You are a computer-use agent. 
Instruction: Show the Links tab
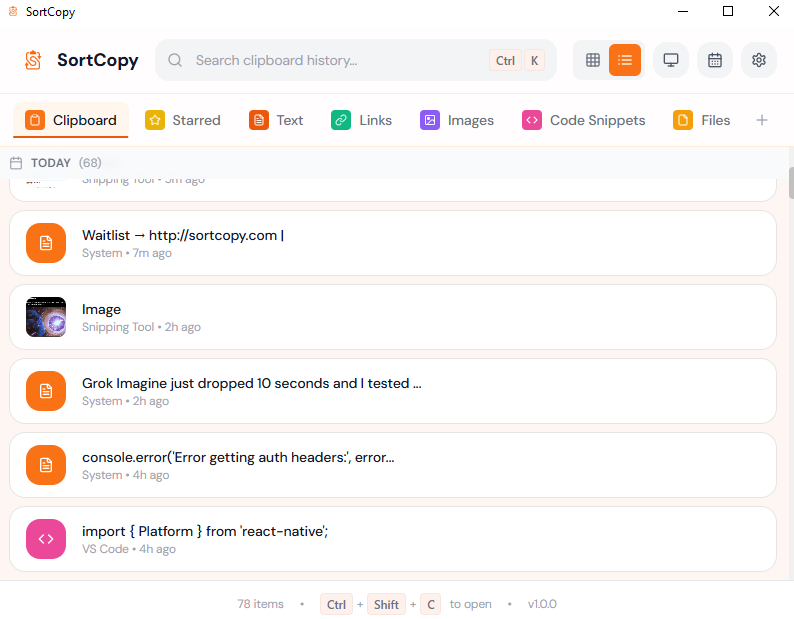coord(362,120)
